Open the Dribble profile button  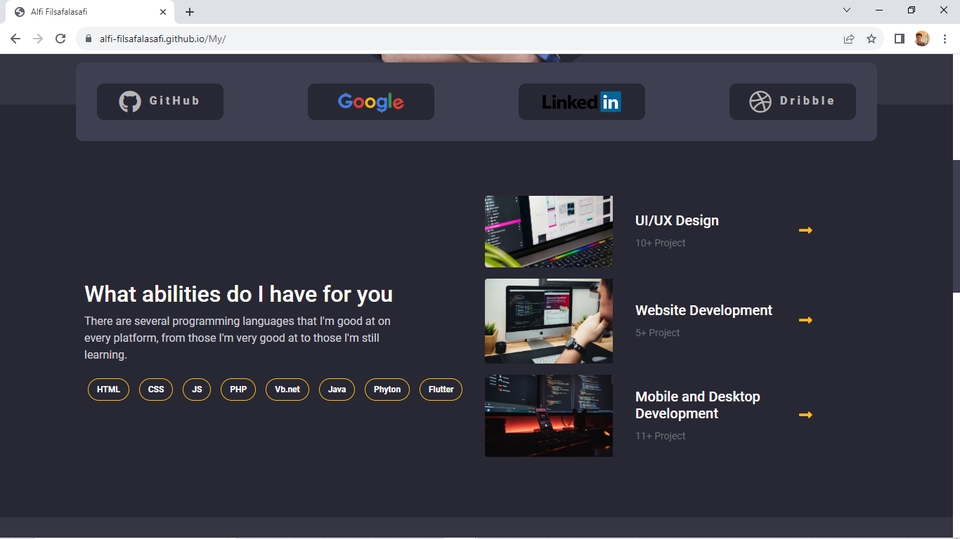pyautogui.click(x=792, y=101)
